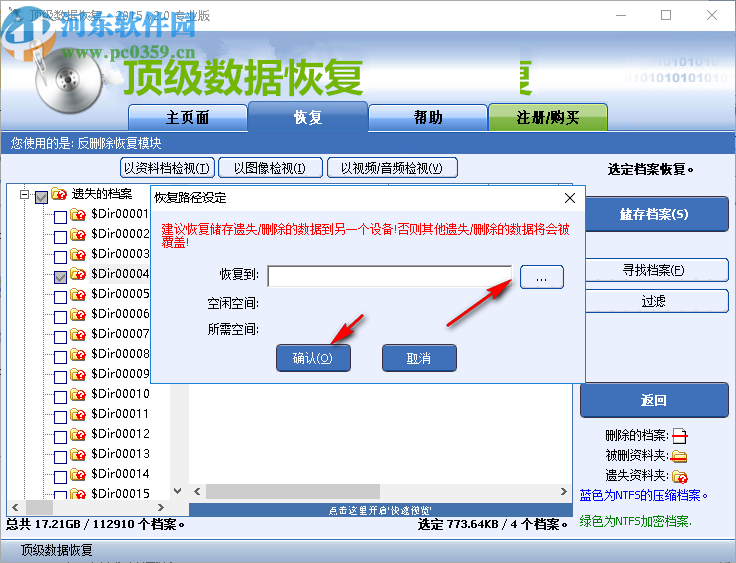Image resolution: width=736 pixels, height=563 pixels.
Task: Uncheck the $Dir00004 checkbox
Action: click(60, 277)
